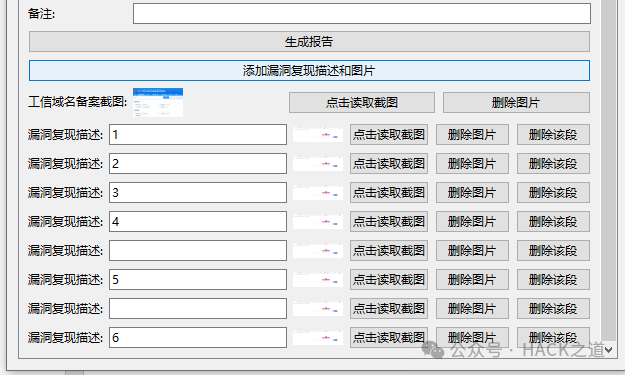Viewport: 625px width, 375px height.
Task: Open the screenshot thumbnail in row 5
Action: click(x=318, y=280)
